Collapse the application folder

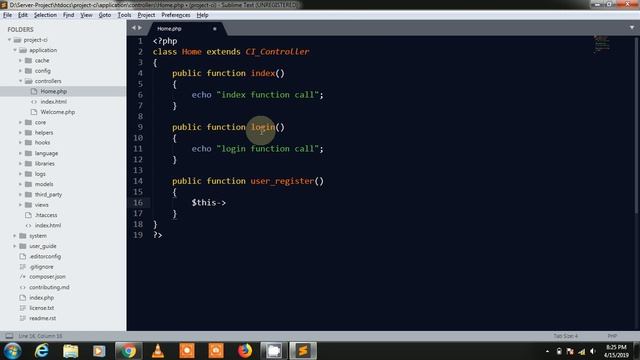tap(15, 50)
